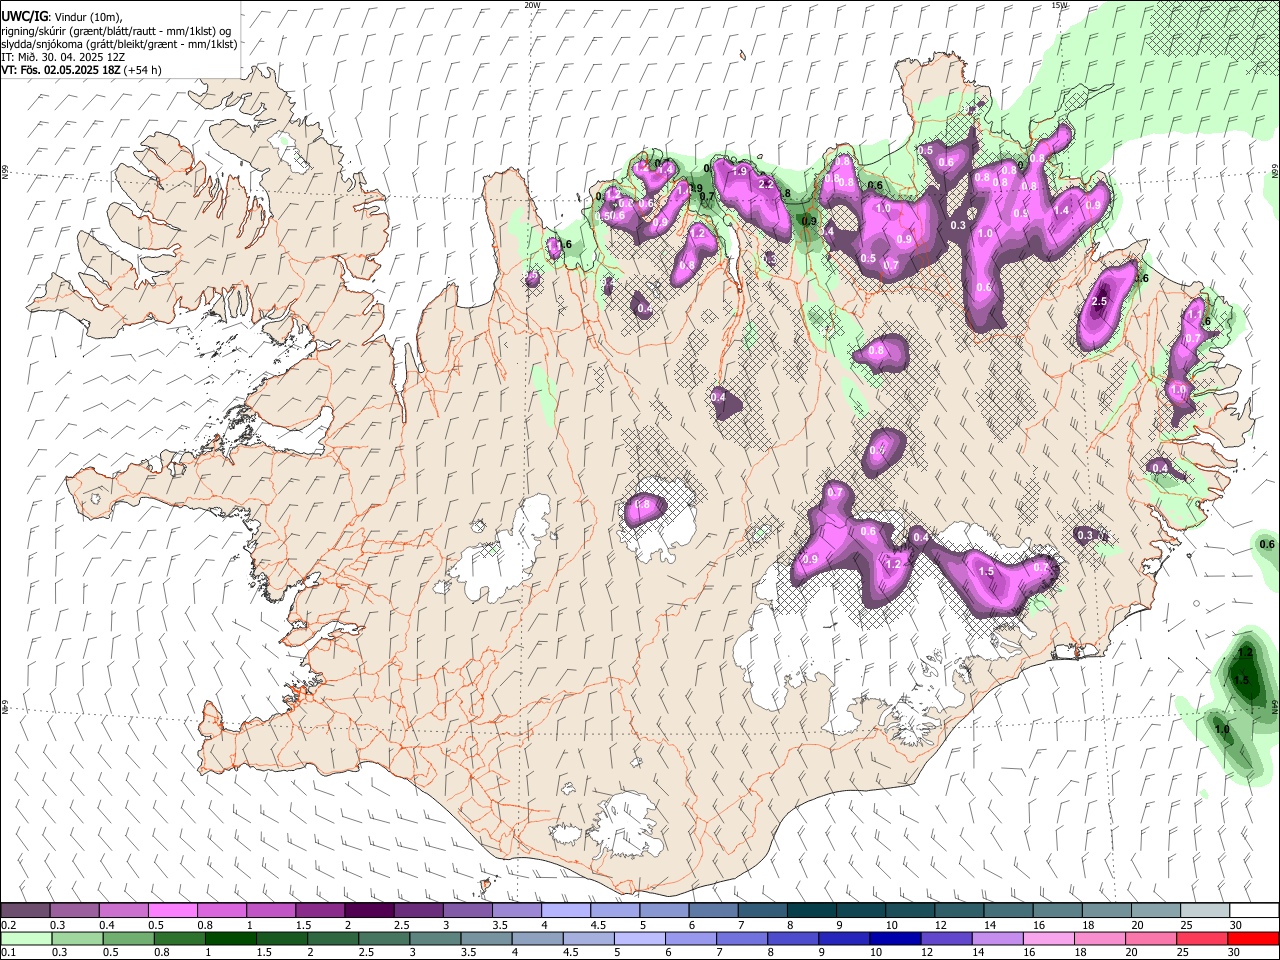Click the 2.2 snow value on the north coast
Screen dimensions: 1280x960
point(767,184)
